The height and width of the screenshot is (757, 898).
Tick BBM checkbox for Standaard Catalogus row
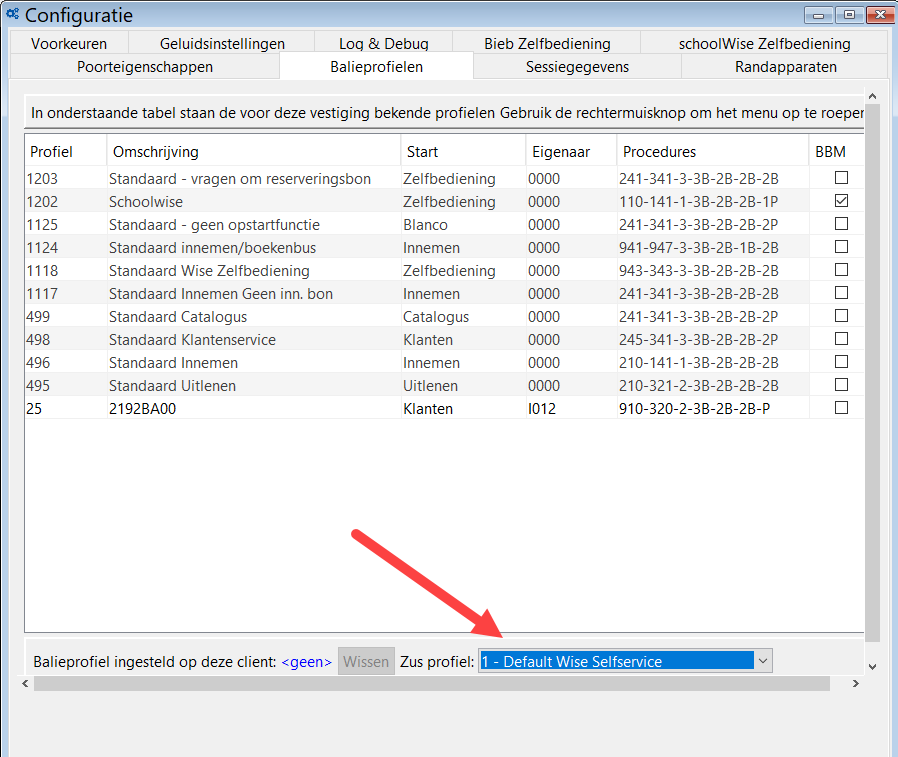point(841,316)
